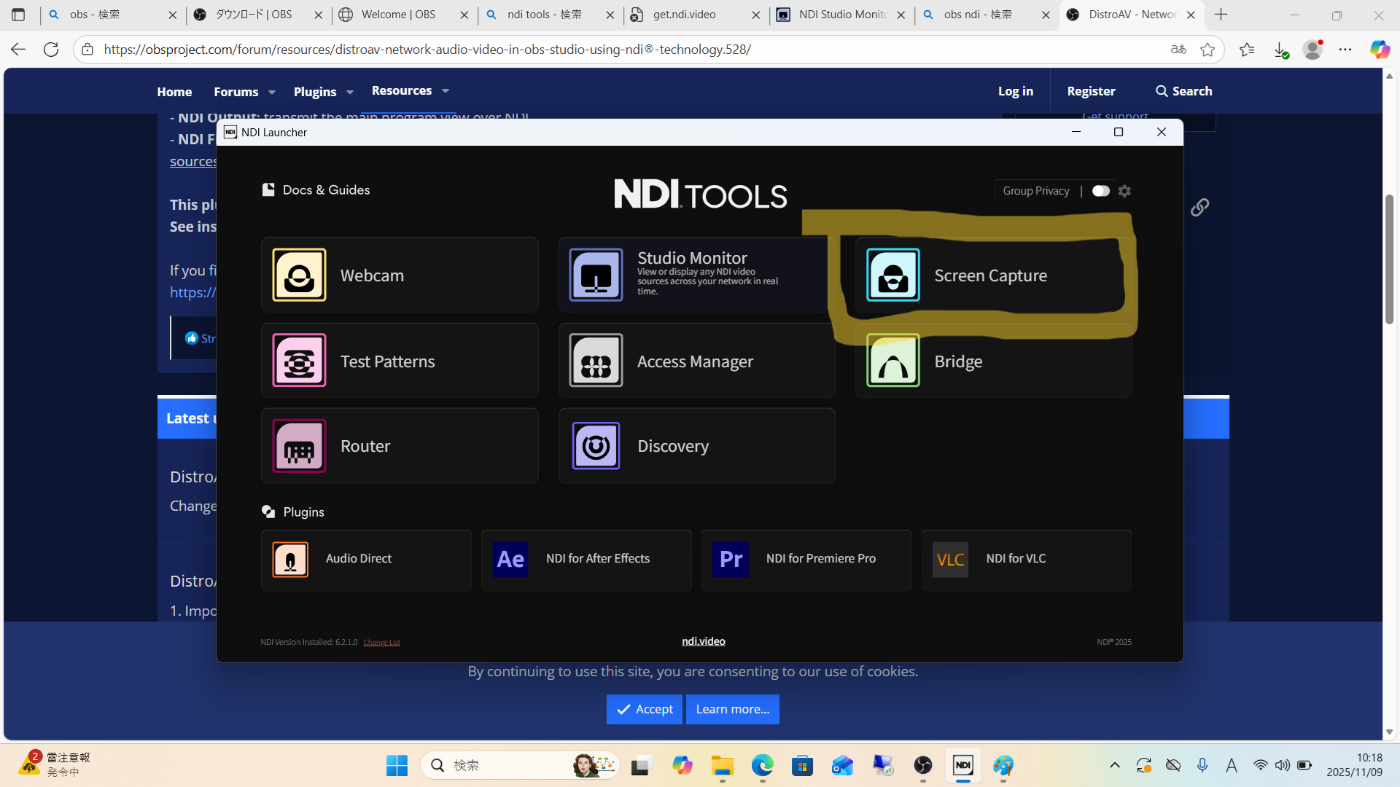Screen dimensions: 1400x787
Task: Start the Screen Capture tool icon
Action: (893, 275)
